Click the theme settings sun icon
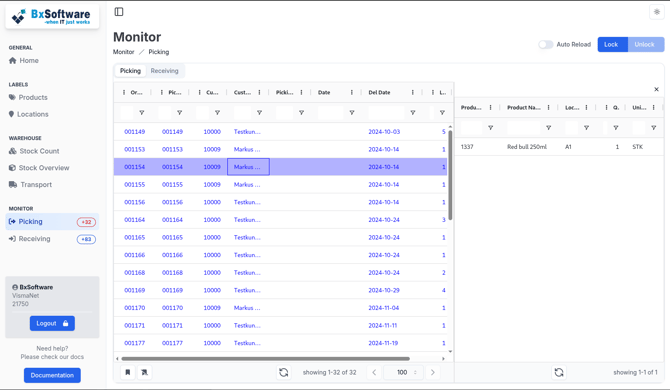Image resolution: width=670 pixels, height=390 pixels. (657, 12)
